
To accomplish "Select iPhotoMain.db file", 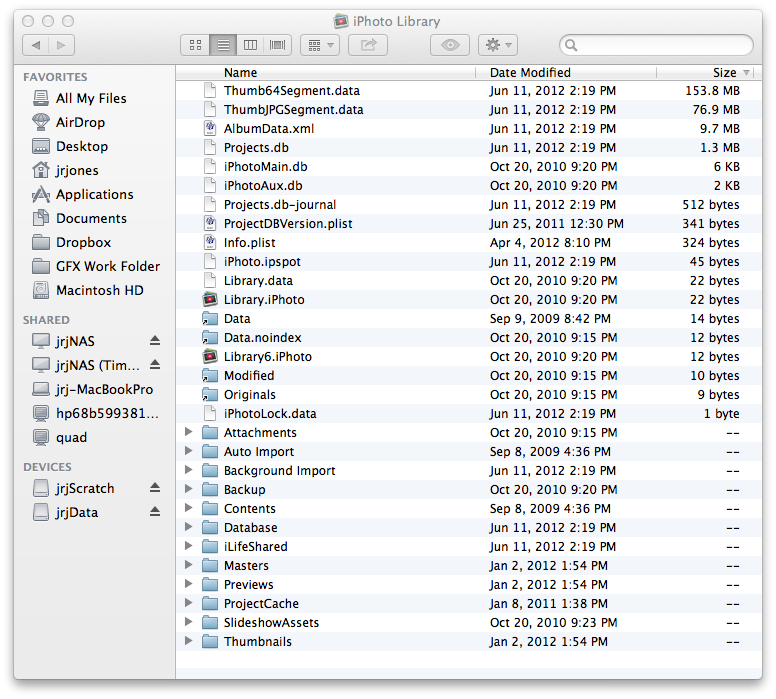I will click(469, 166).
